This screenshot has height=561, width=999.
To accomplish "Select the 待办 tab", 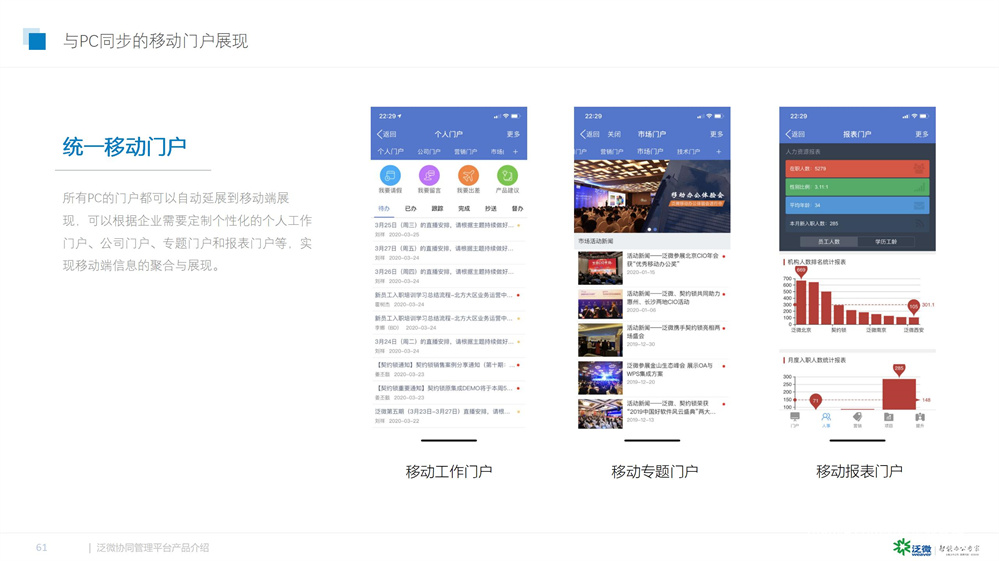I will coord(384,209).
